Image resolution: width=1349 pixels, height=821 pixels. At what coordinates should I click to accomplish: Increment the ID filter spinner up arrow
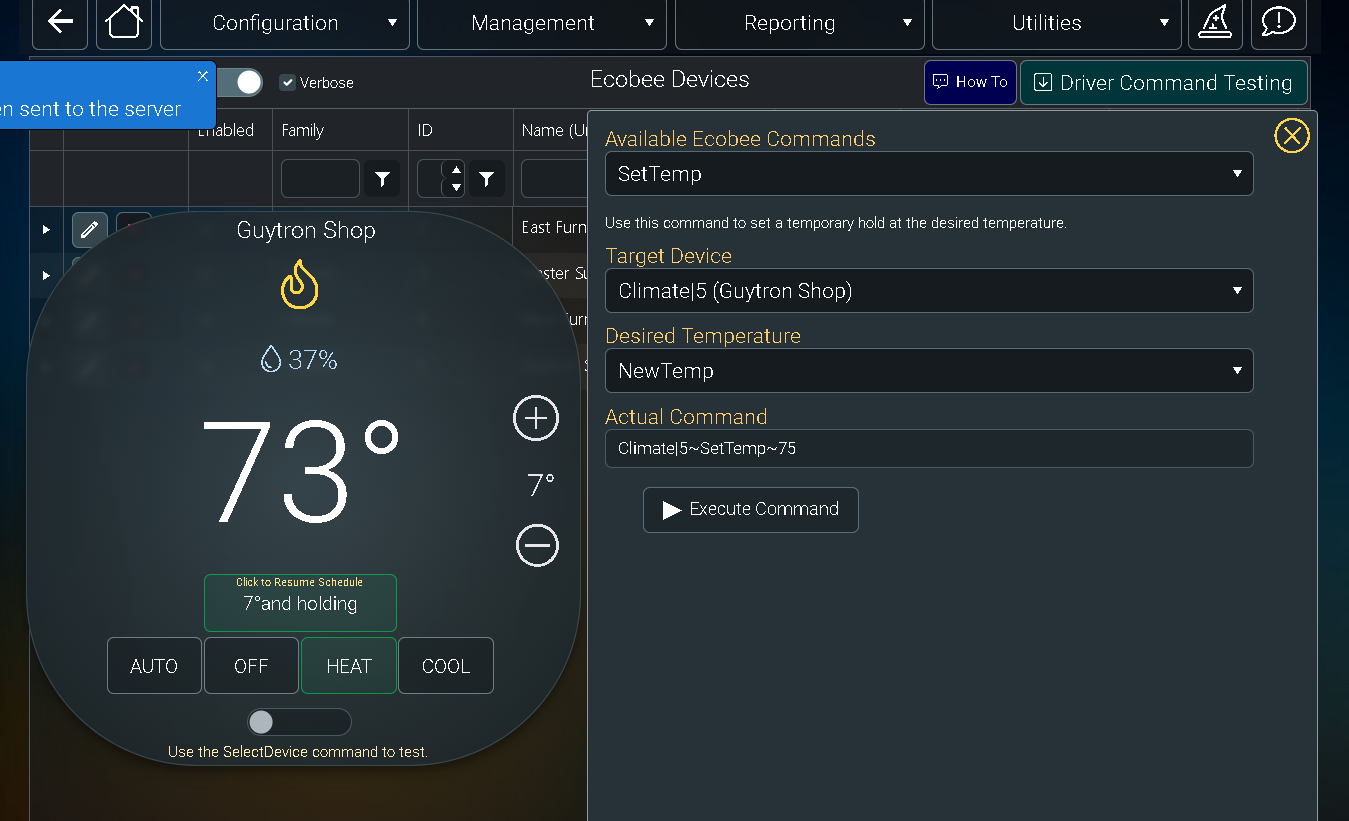pos(456,170)
